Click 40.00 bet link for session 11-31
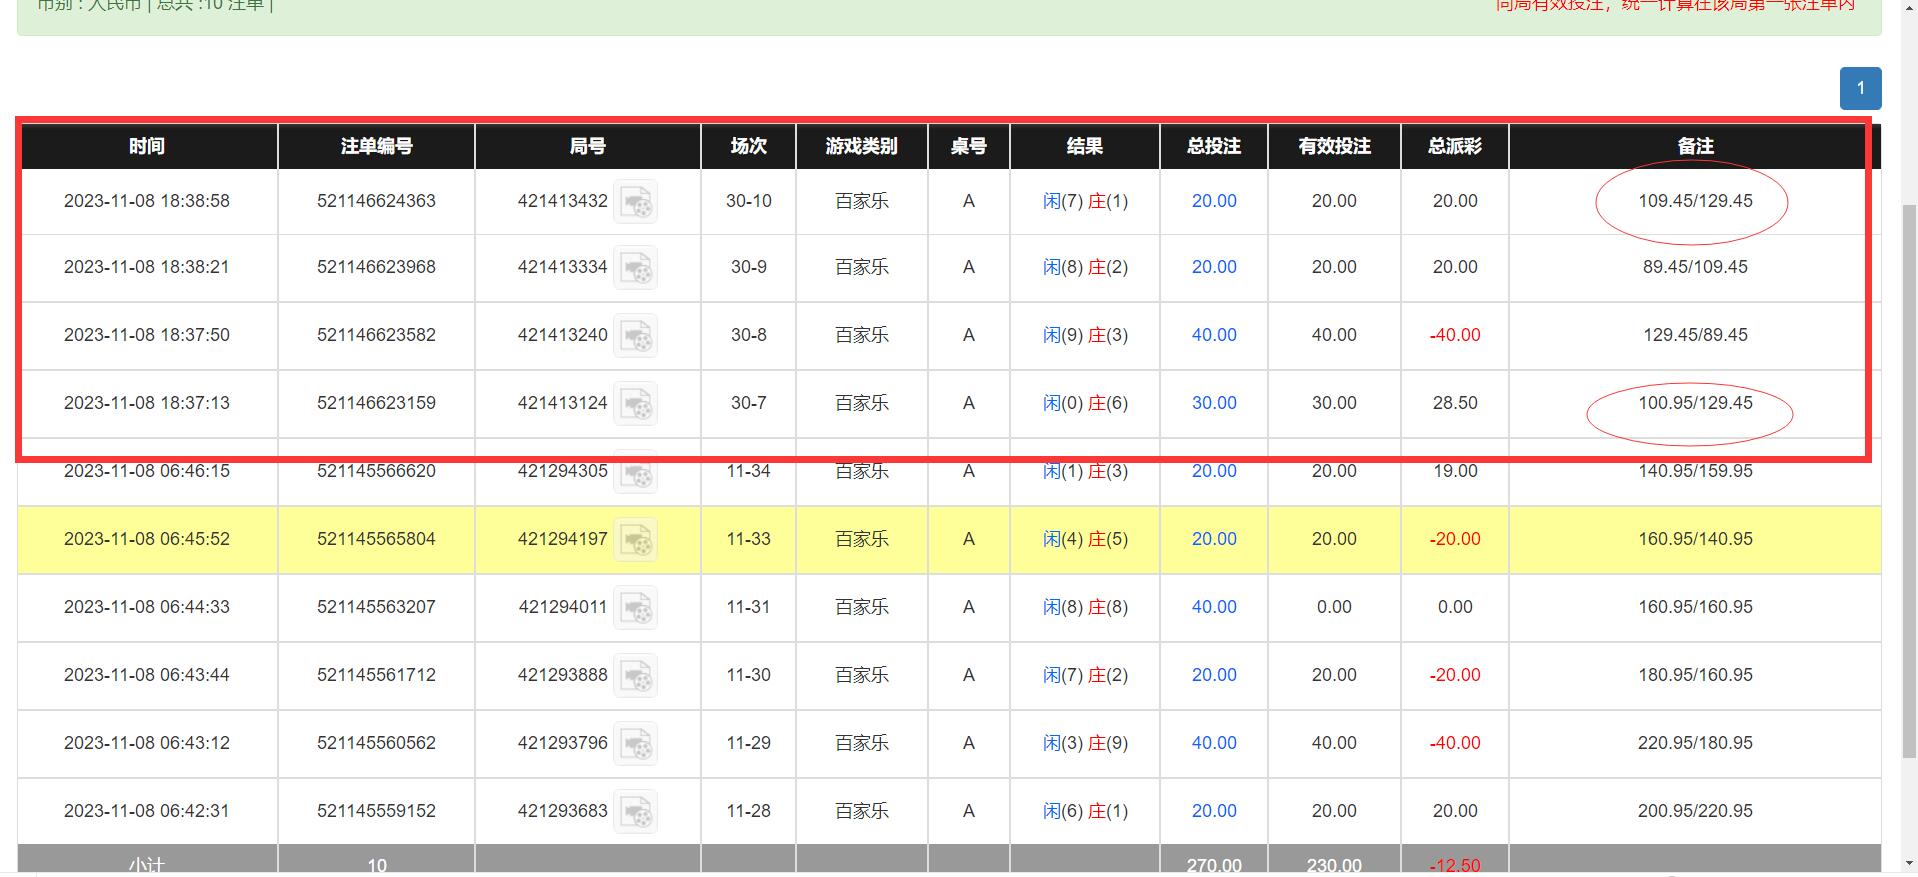 tap(1213, 607)
